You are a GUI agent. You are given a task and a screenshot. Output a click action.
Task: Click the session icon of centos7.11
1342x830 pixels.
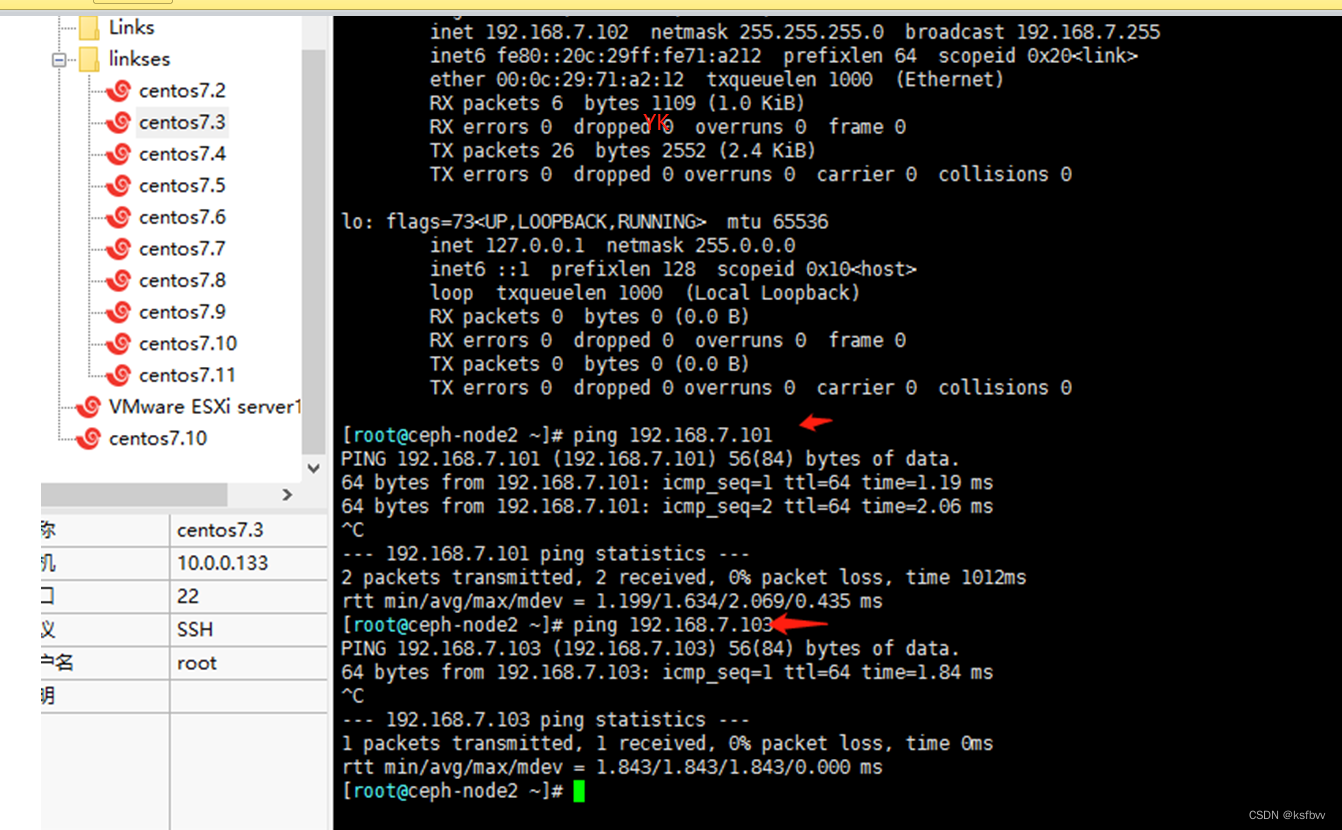coord(119,375)
